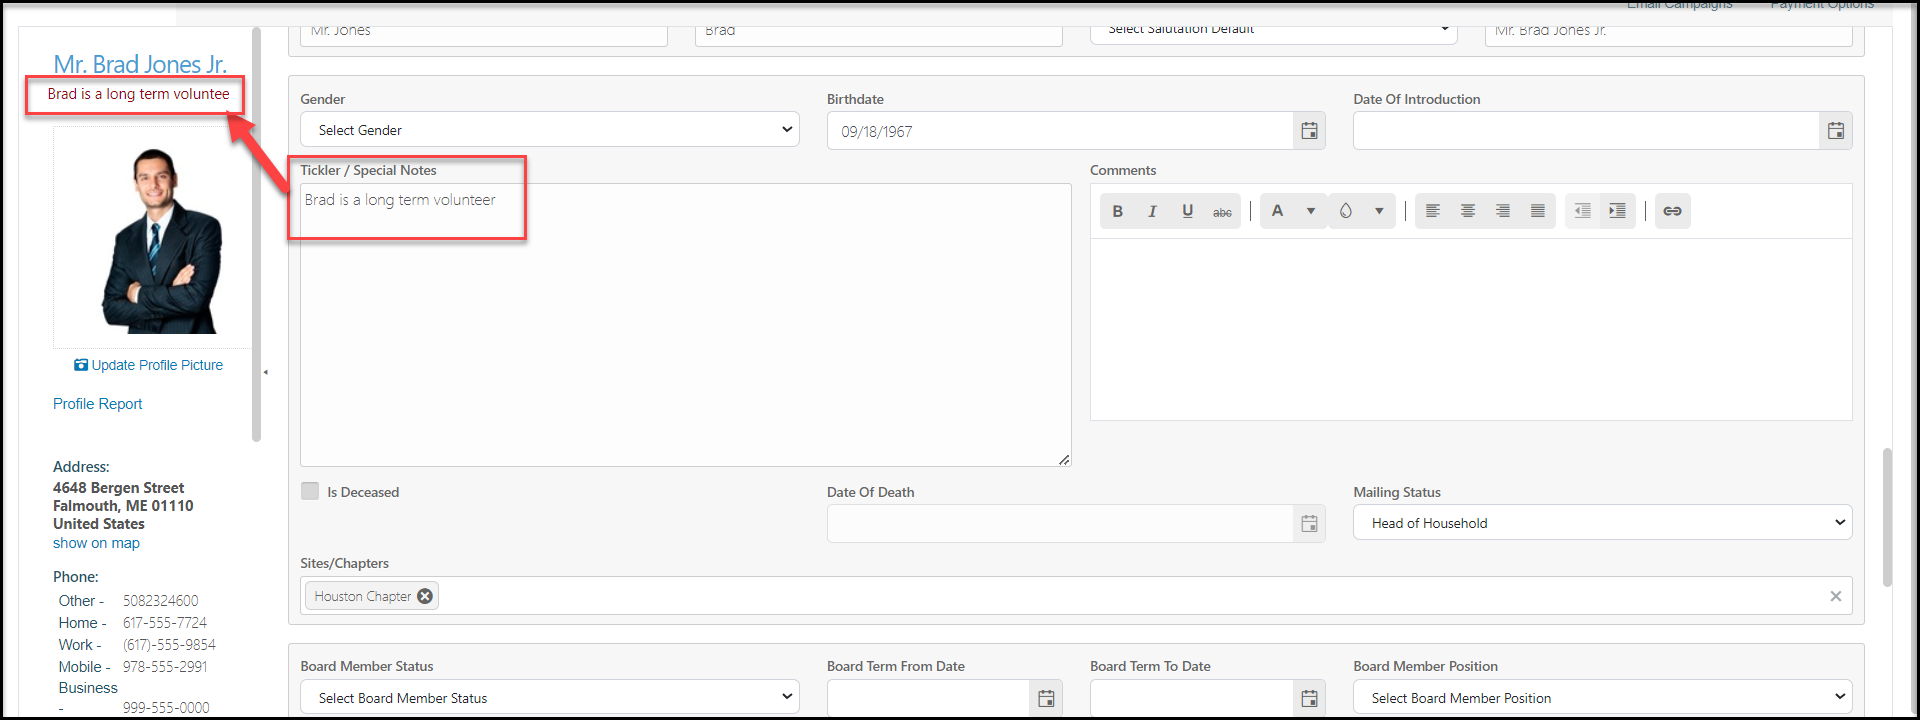Open Date Of Introduction calendar picker
The width and height of the screenshot is (1920, 720).
tap(1835, 131)
